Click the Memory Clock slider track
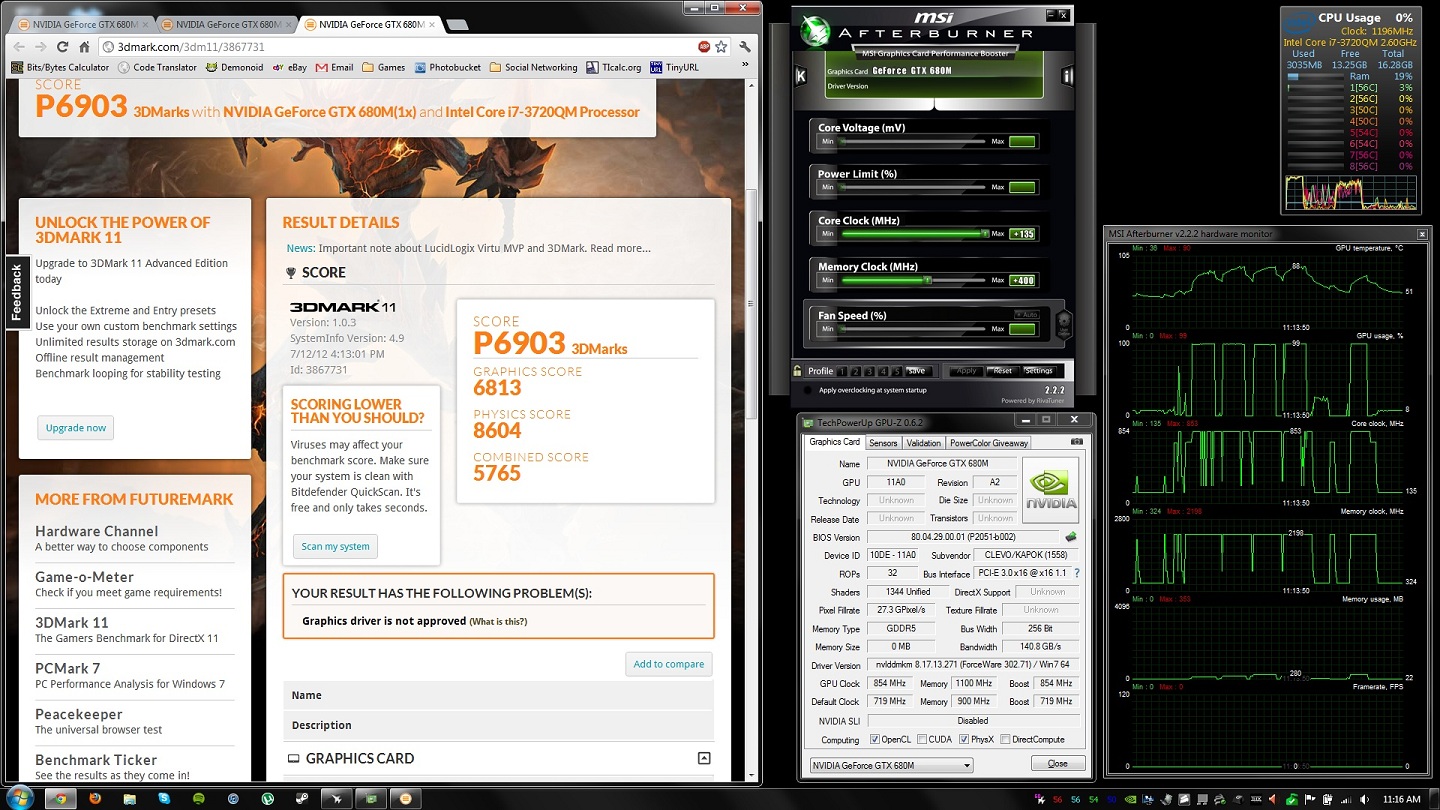This screenshot has width=1440, height=810. pyautogui.click(x=914, y=280)
